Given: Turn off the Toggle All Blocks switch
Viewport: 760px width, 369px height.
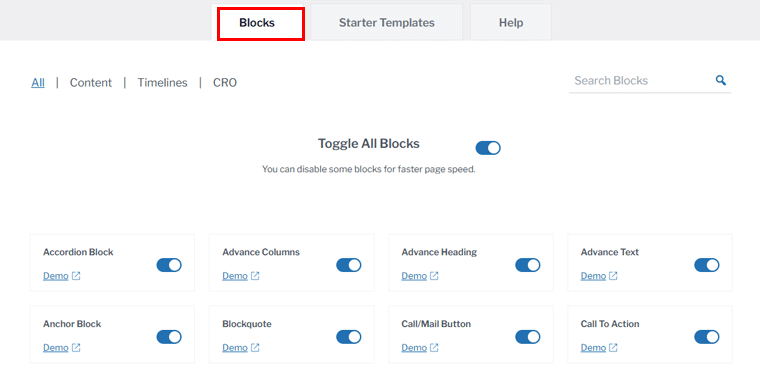Looking at the screenshot, I should pyautogui.click(x=488, y=148).
